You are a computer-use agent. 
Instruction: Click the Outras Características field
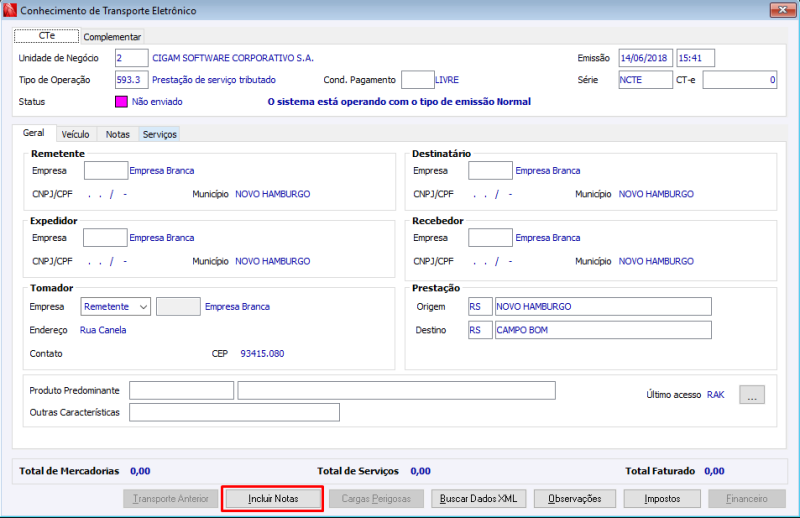(x=234, y=412)
